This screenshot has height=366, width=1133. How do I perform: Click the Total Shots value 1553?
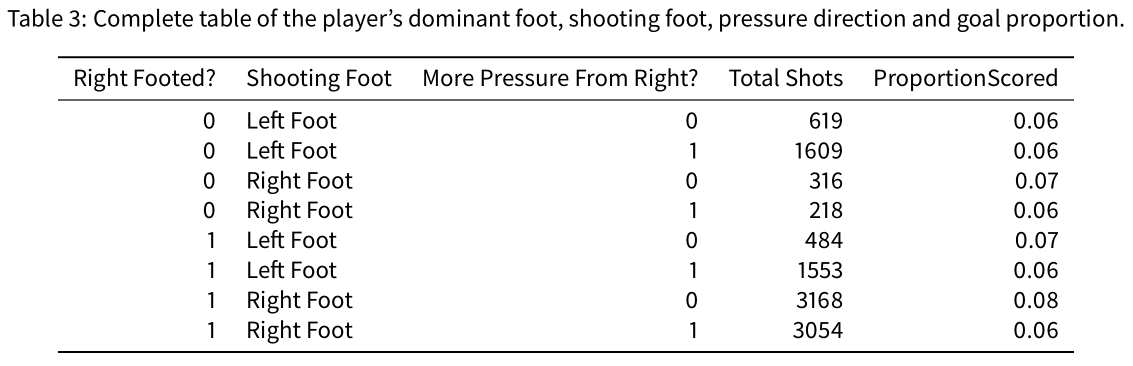pyautogui.click(x=819, y=271)
